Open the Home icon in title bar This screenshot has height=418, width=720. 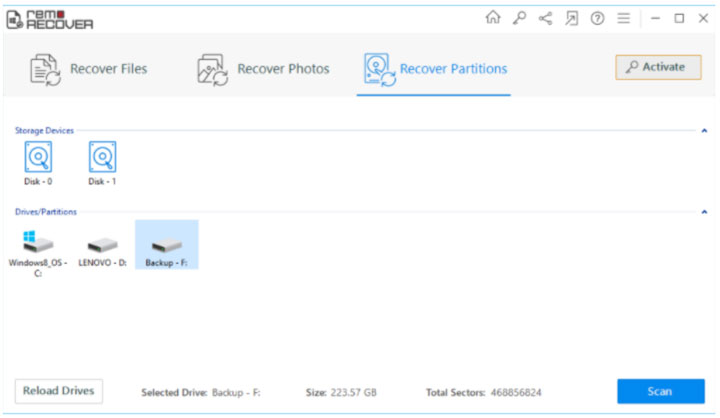point(493,17)
